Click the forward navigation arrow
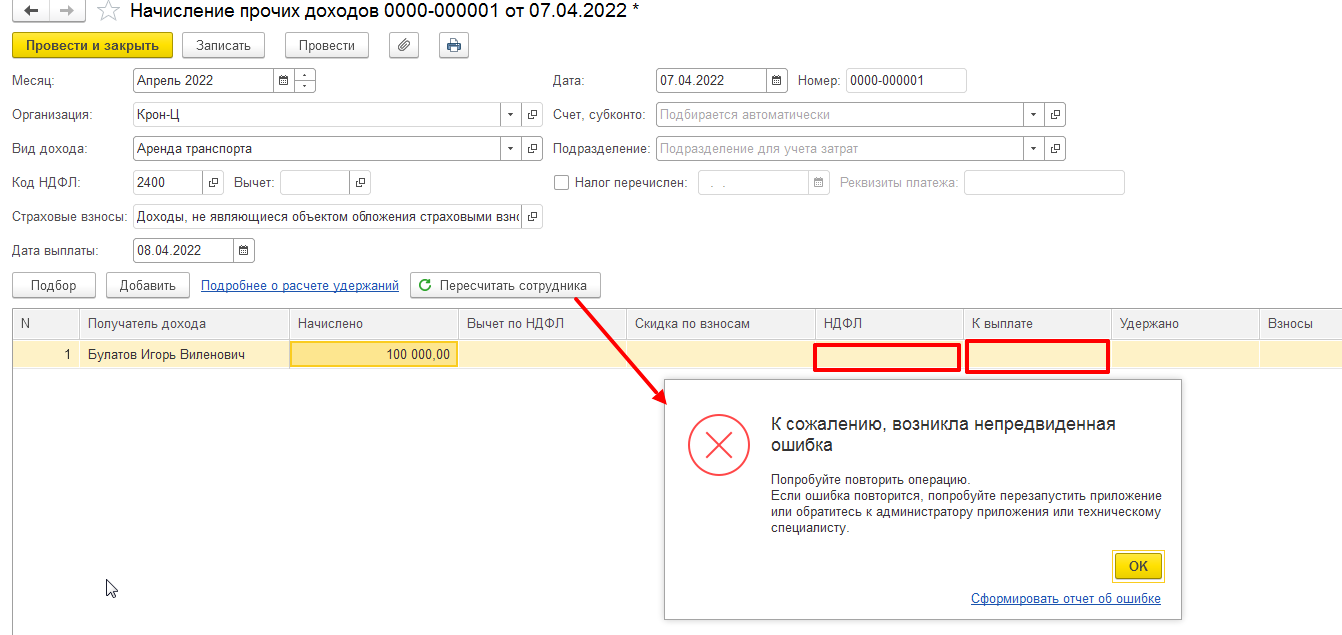The image size is (1342, 635). point(66,11)
